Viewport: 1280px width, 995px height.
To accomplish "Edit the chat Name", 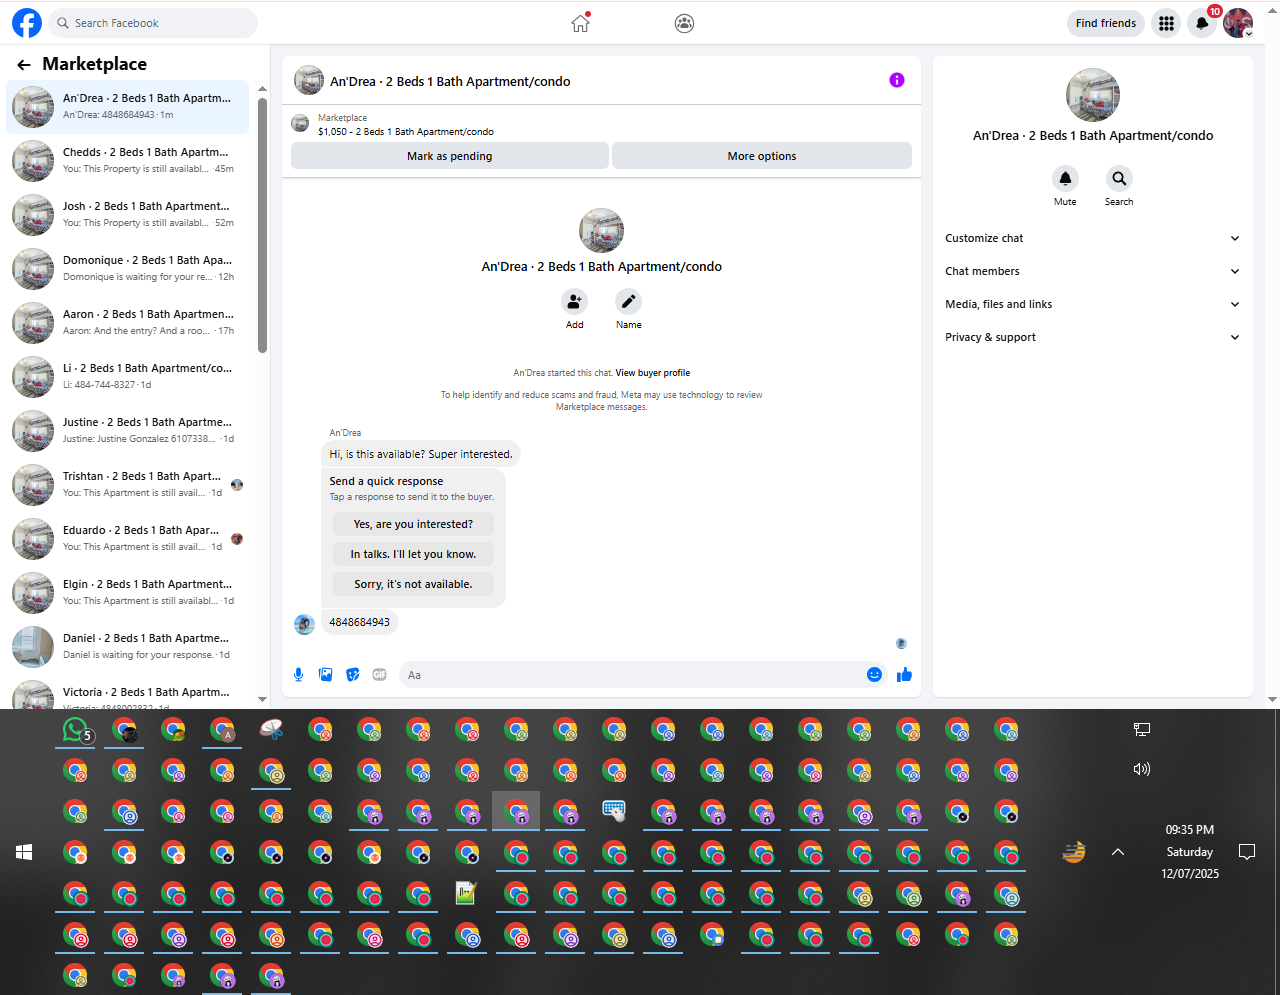I will coord(628,301).
